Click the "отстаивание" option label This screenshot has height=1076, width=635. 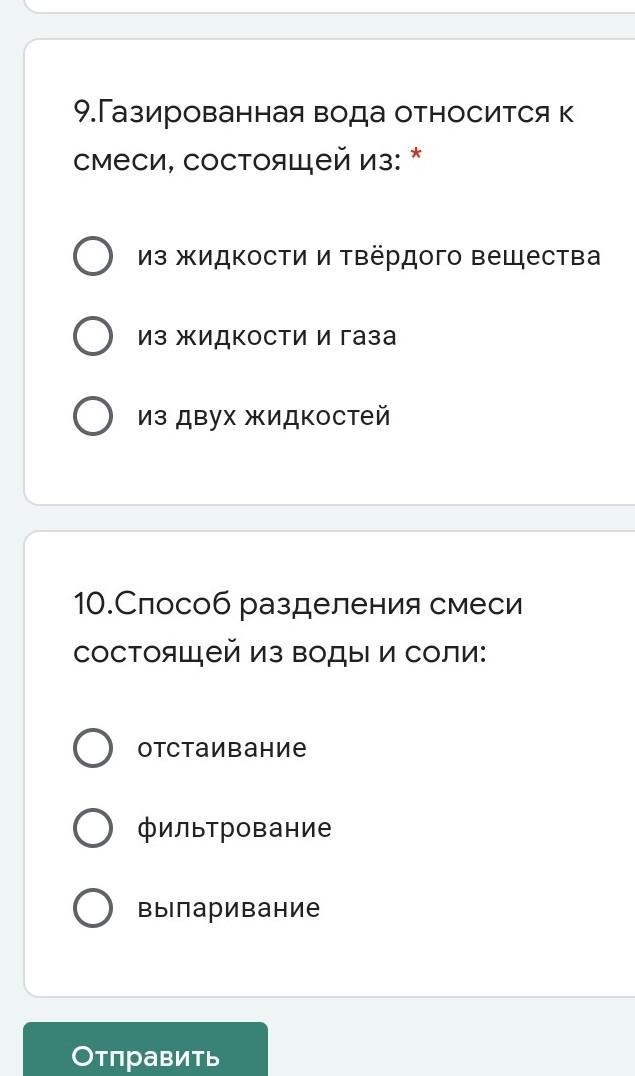[222, 748]
